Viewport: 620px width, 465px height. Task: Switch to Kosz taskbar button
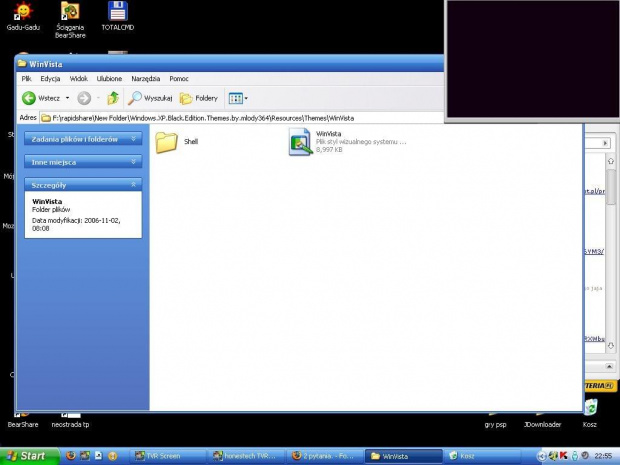[x=481, y=456]
